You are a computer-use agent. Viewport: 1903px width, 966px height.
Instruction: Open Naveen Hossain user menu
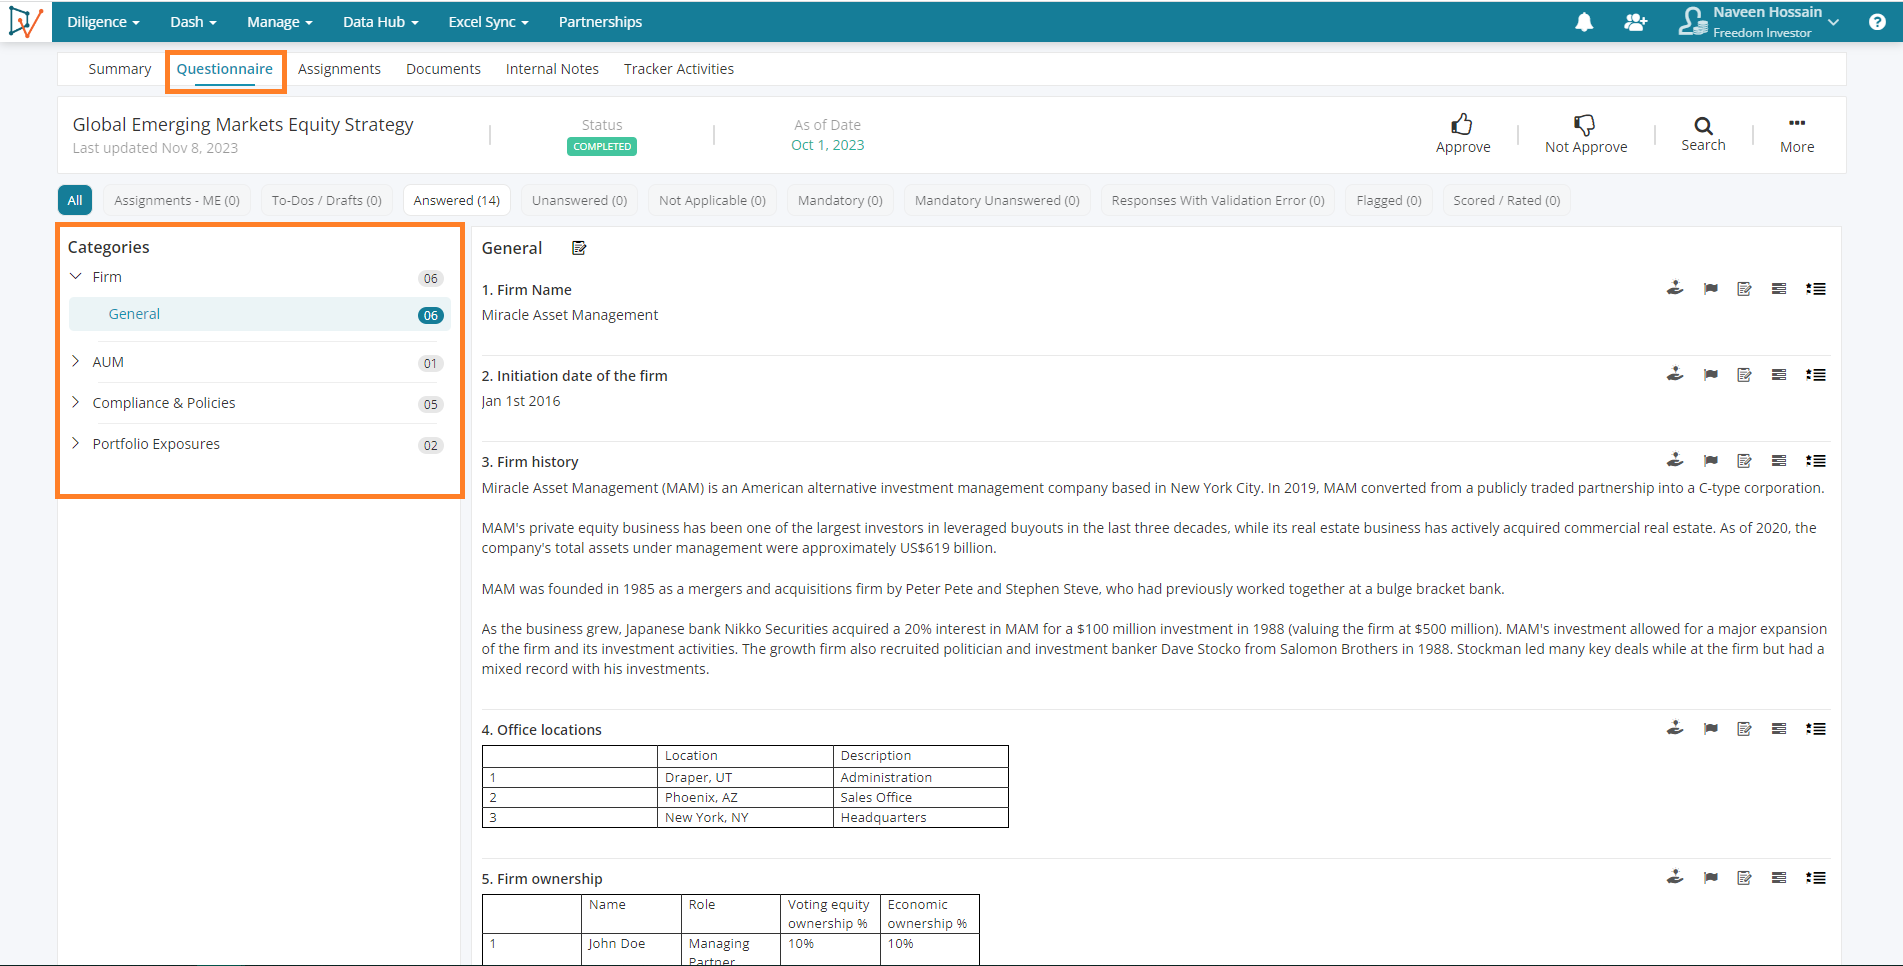(x=1759, y=21)
